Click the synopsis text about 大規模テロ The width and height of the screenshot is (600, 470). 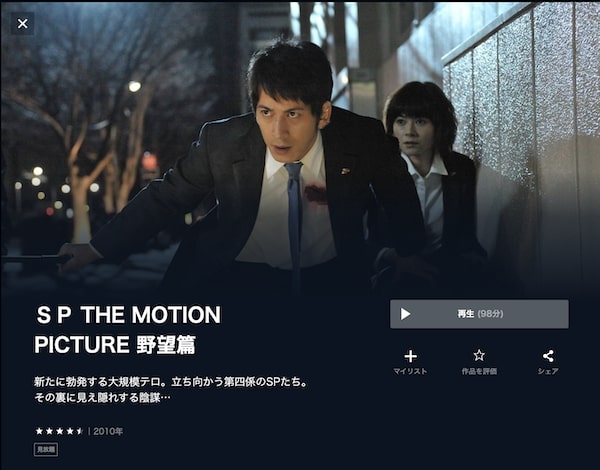pos(171,390)
